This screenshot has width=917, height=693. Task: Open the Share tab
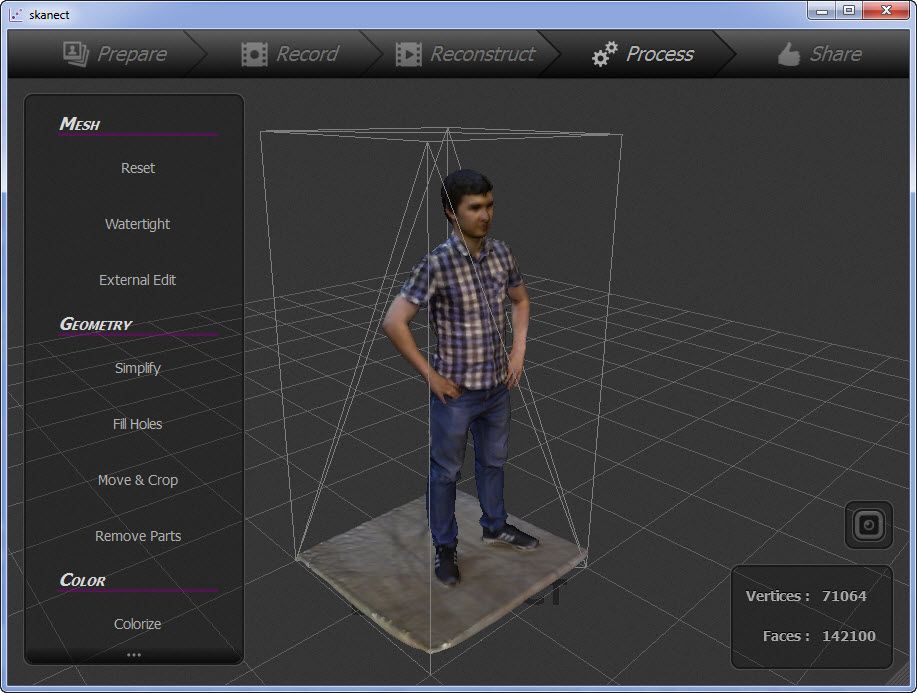(834, 54)
